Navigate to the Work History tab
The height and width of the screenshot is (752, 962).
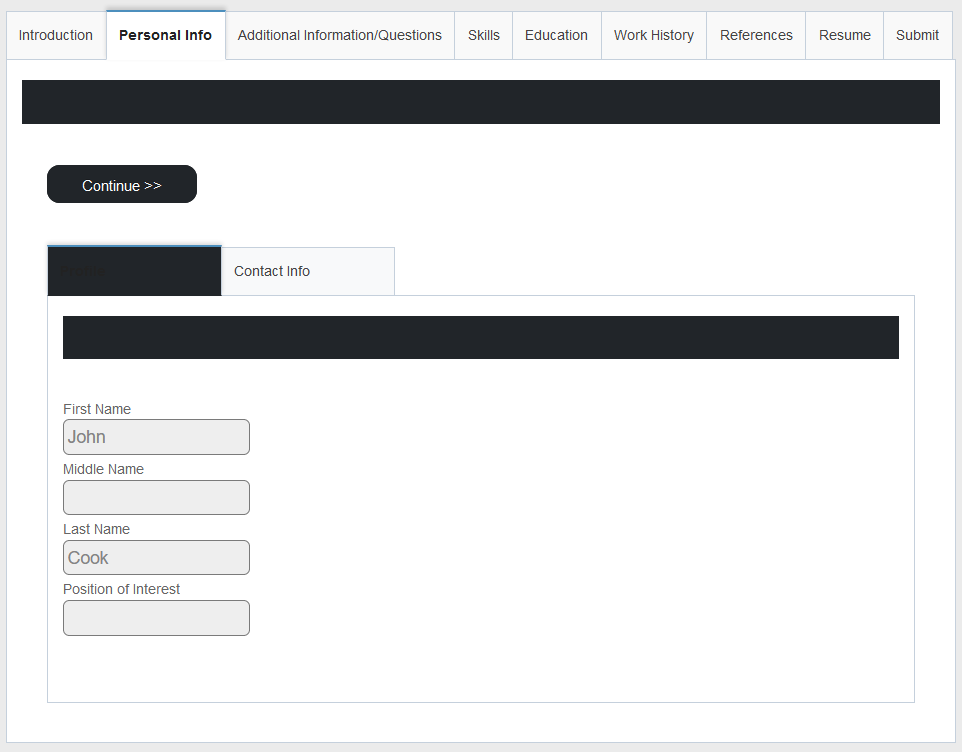pos(654,36)
